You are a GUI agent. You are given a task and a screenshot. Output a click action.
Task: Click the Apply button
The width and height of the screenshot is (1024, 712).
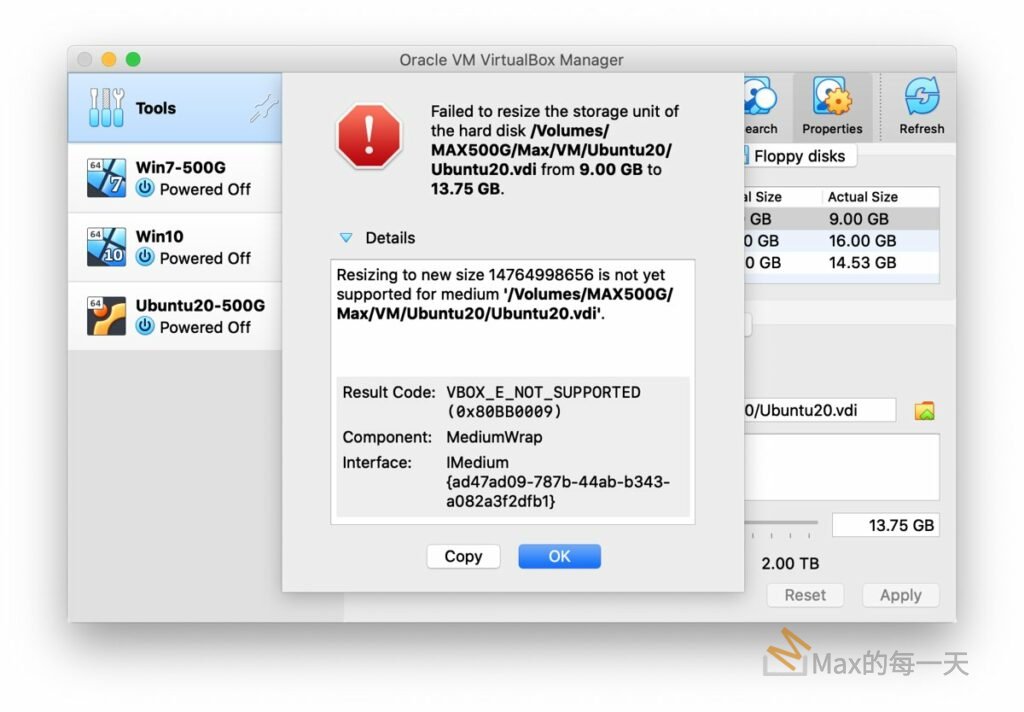tap(900, 595)
